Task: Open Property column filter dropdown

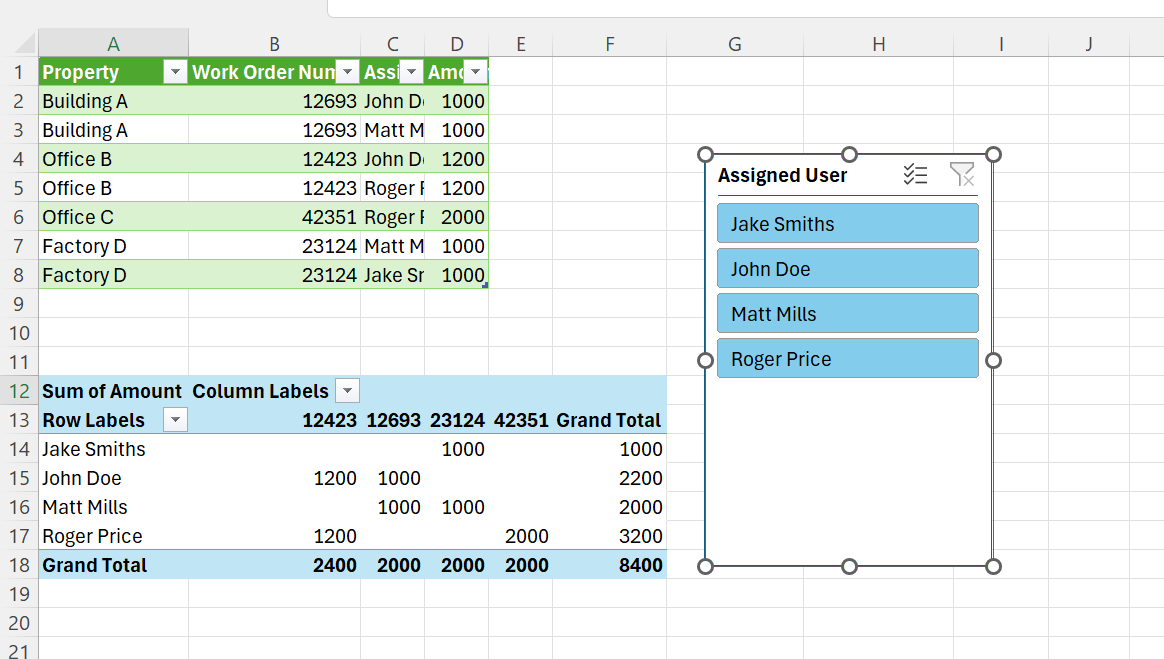Action: coord(175,72)
